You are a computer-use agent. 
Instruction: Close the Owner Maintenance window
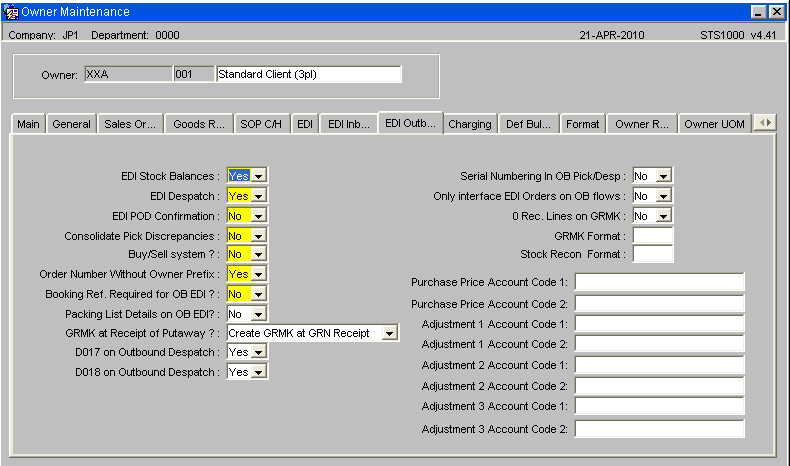tap(776, 12)
